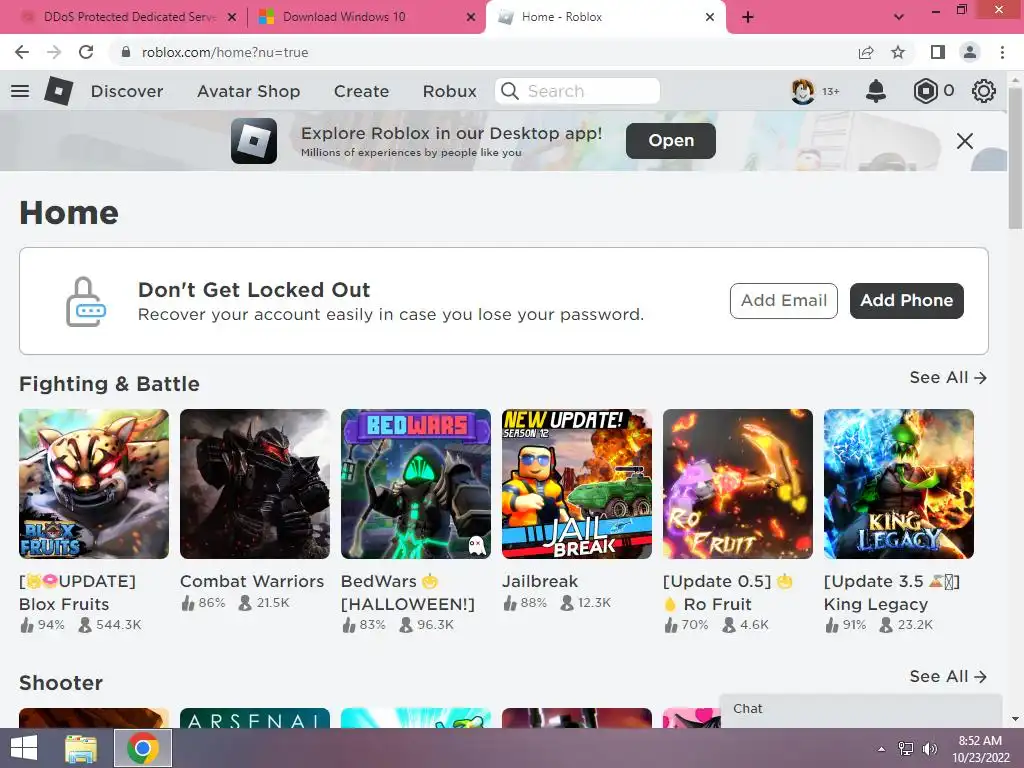The width and height of the screenshot is (1024, 768).
Task: See All Shooter games
Action: 948,677
